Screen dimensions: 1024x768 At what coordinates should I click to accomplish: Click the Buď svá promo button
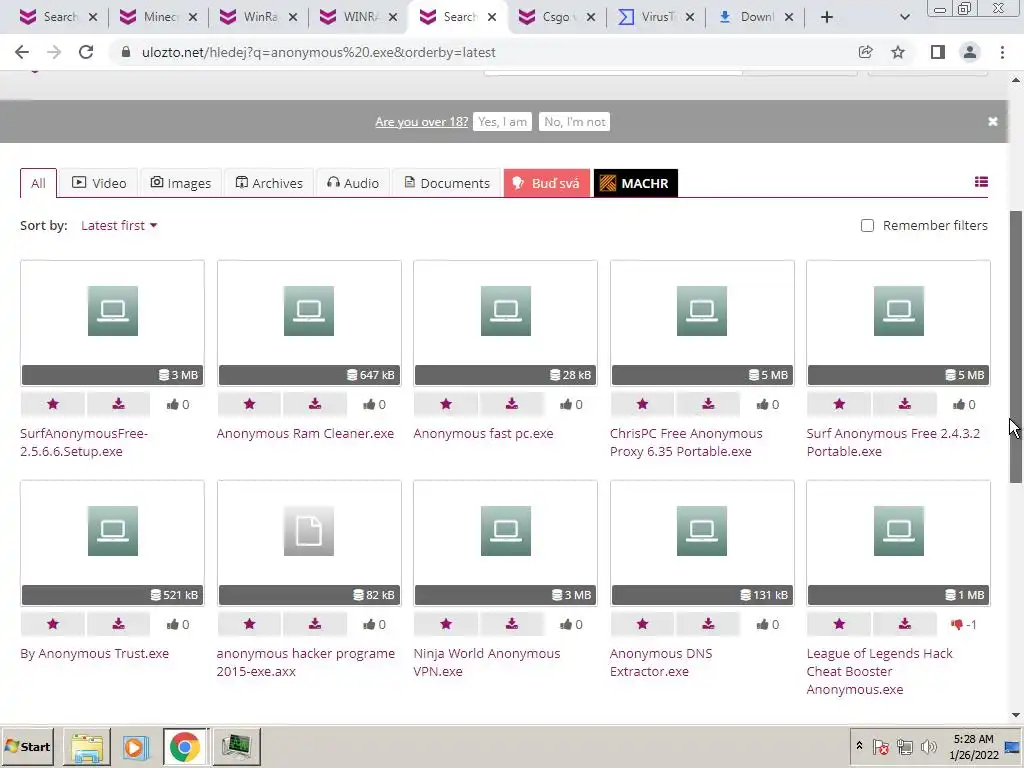click(x=547, y=183)
